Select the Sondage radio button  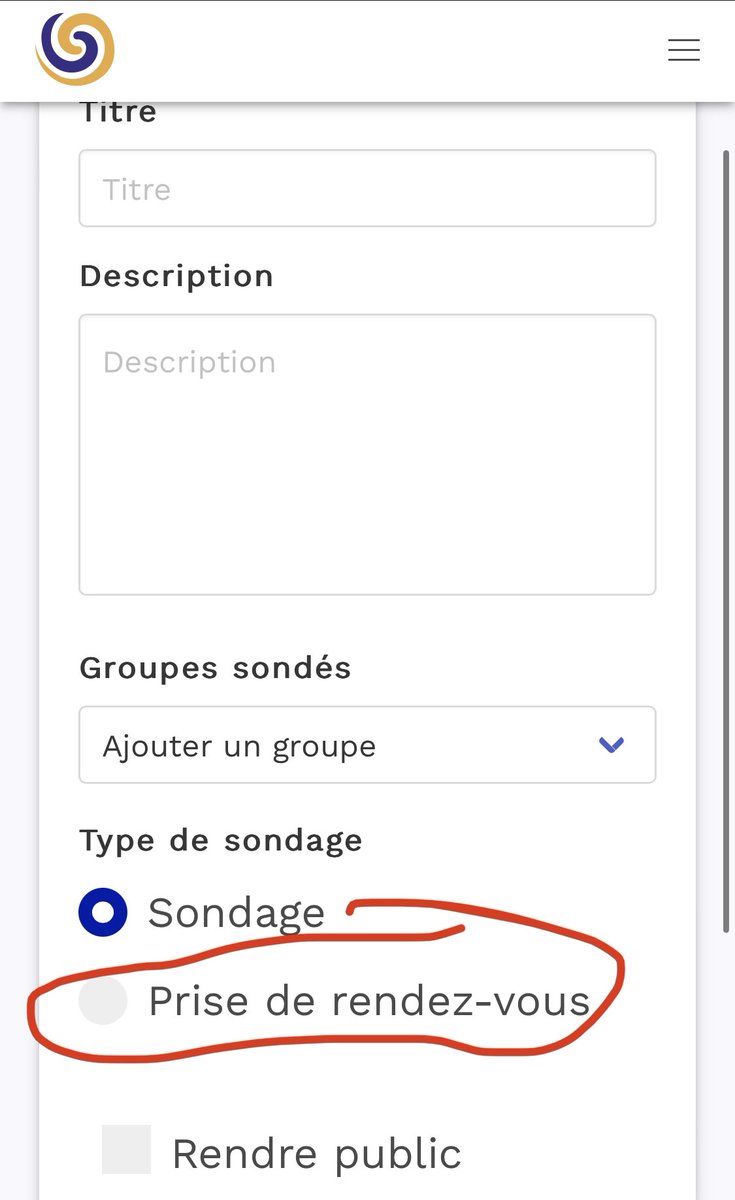(x=103, y=912)
